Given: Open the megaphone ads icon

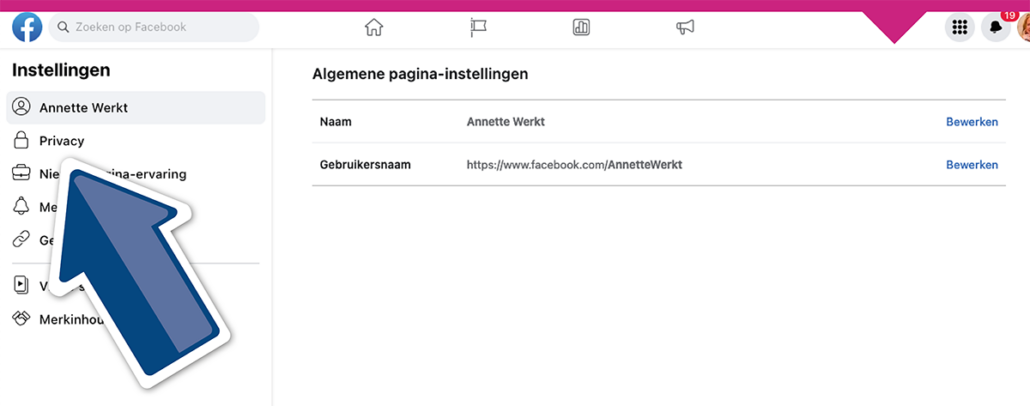Looking at the screenshot, I should tap(685, 27).
